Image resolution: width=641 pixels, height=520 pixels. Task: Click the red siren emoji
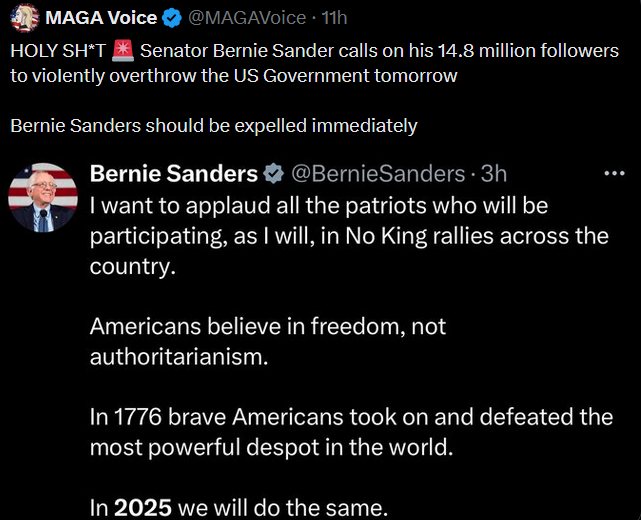(123, 51)
